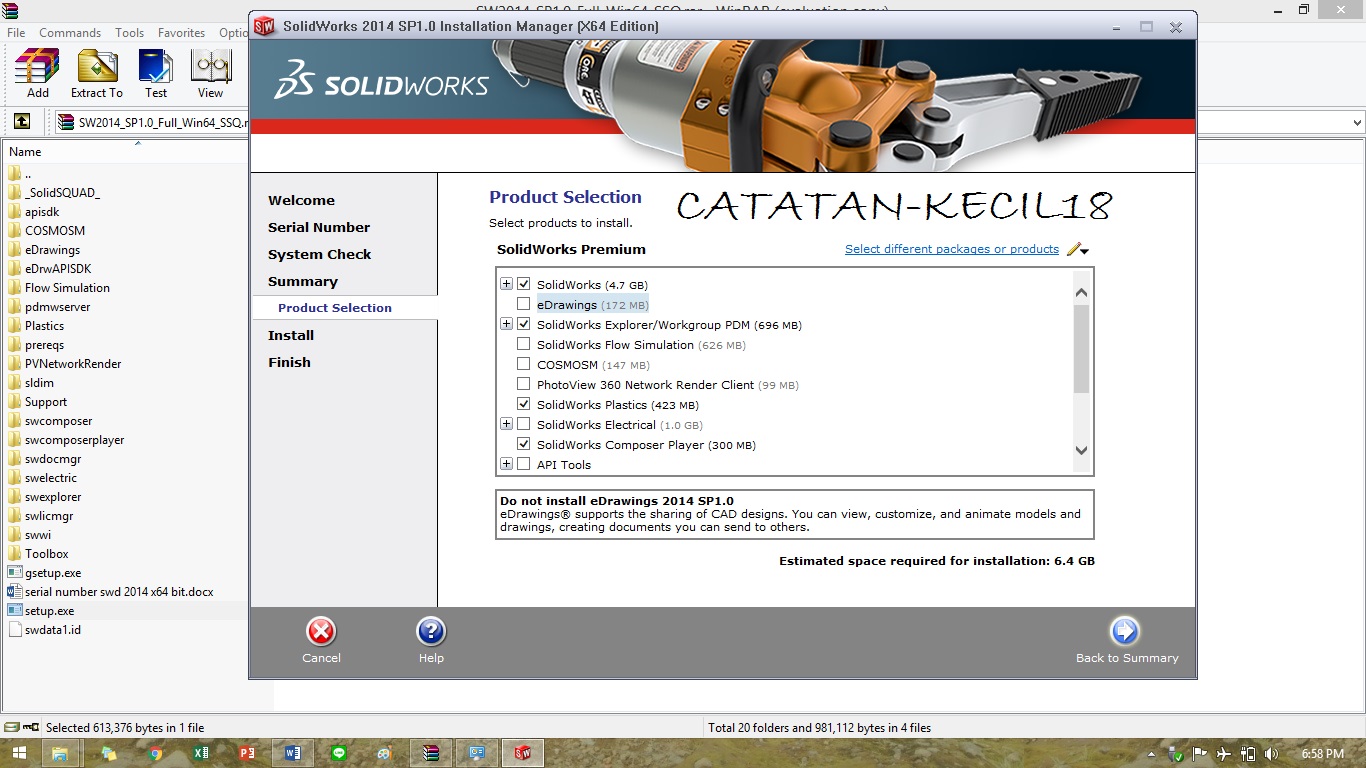Open the Windows Start button
The width and height of the screenshot is (1366, 768).
tap(18, 753)
